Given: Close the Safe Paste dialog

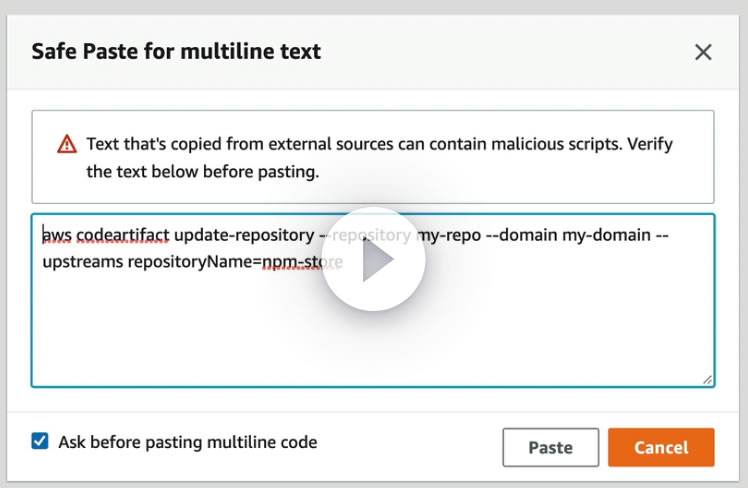Looking at the screenshot, I should pos(703,52).
